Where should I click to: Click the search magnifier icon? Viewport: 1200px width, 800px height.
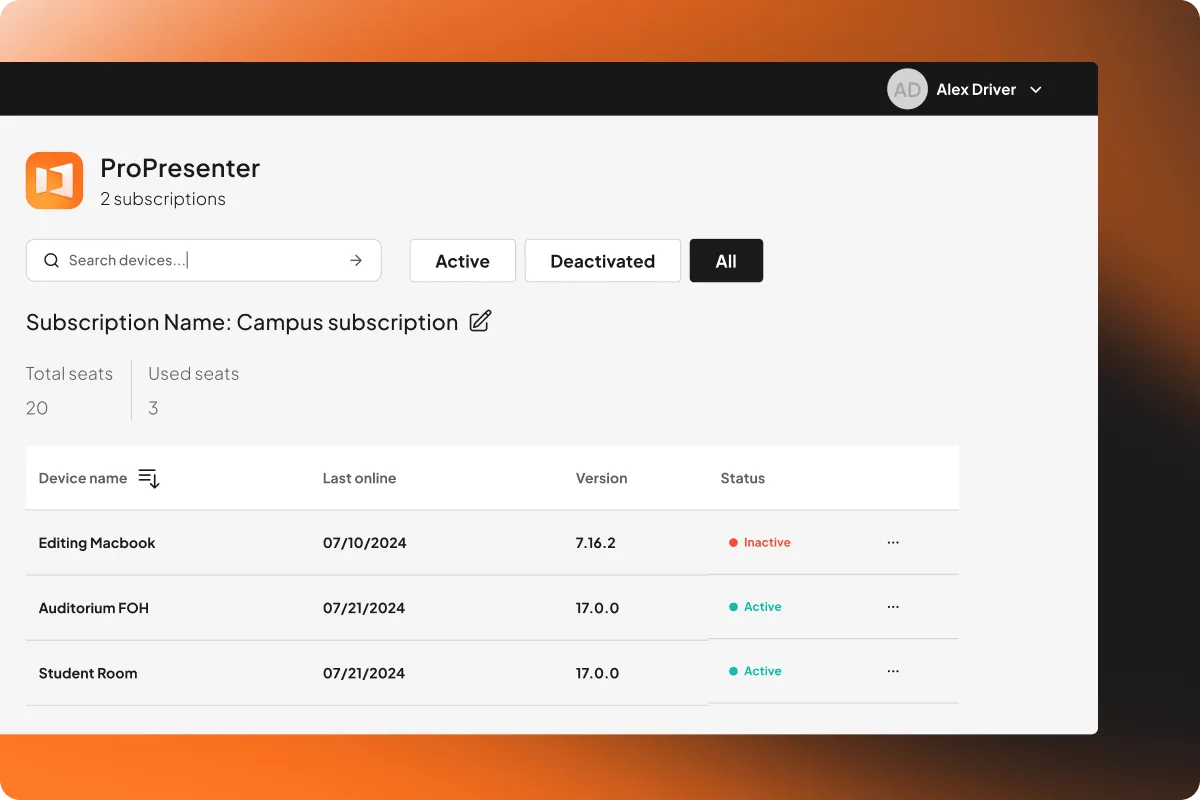coord(51,260)
